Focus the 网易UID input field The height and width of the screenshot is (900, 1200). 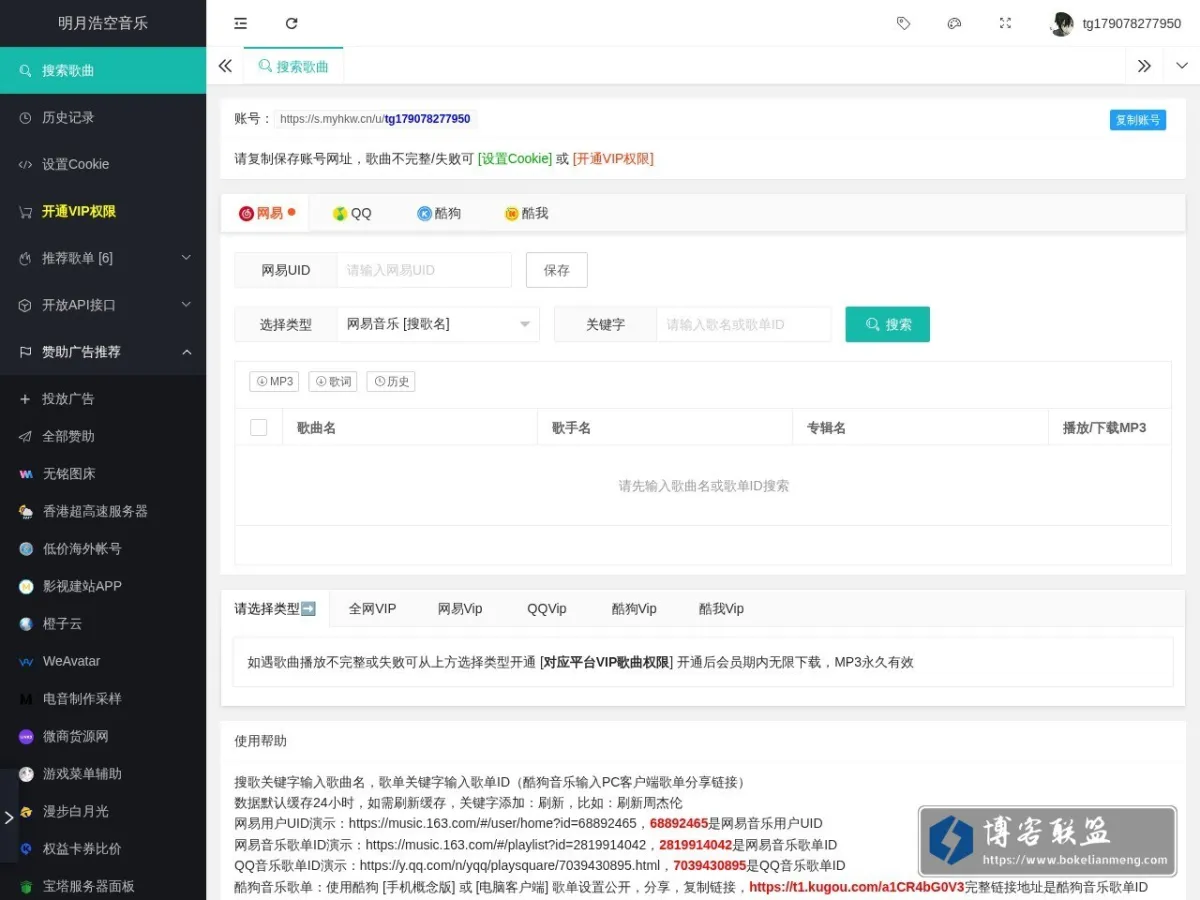424,270
